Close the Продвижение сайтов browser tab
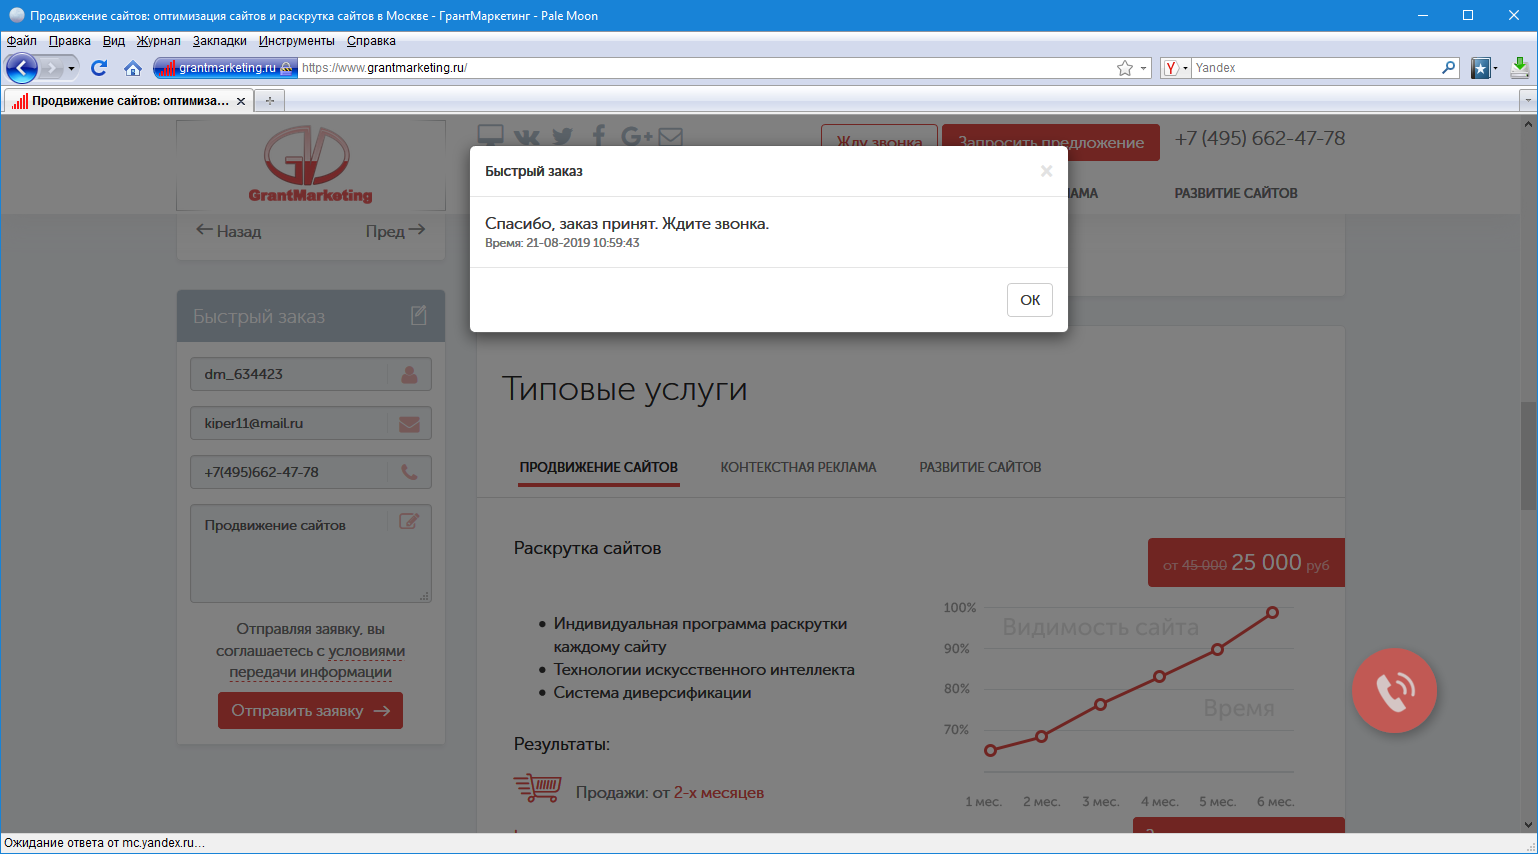Viewport: 1538px width, 854px height. [241, 101]
